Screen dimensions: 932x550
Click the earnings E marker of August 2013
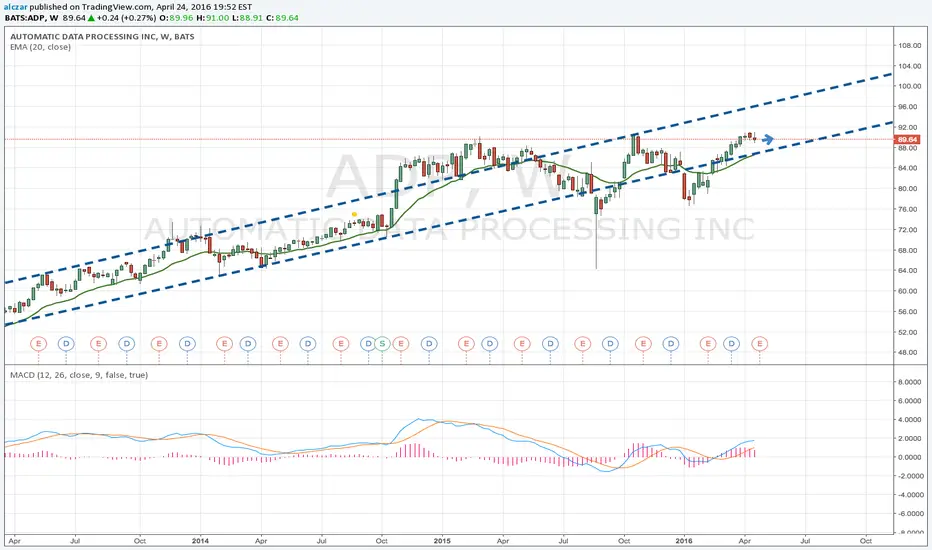click(x=98, y=344)
